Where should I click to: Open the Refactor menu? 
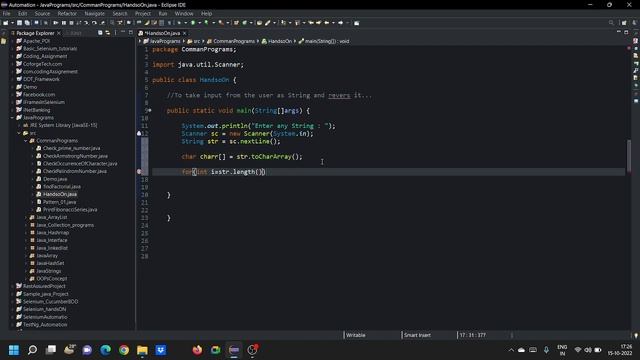[67, 13]
